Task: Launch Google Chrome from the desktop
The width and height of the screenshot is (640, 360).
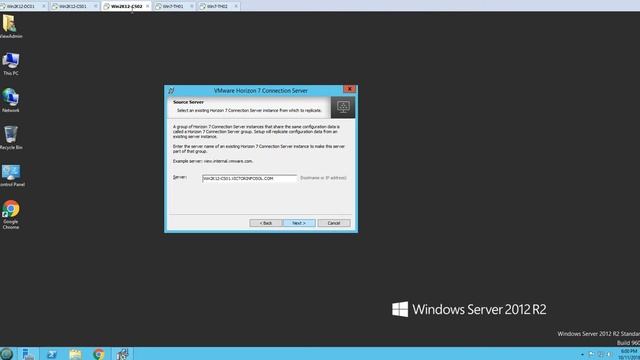Action: [11, 214]
